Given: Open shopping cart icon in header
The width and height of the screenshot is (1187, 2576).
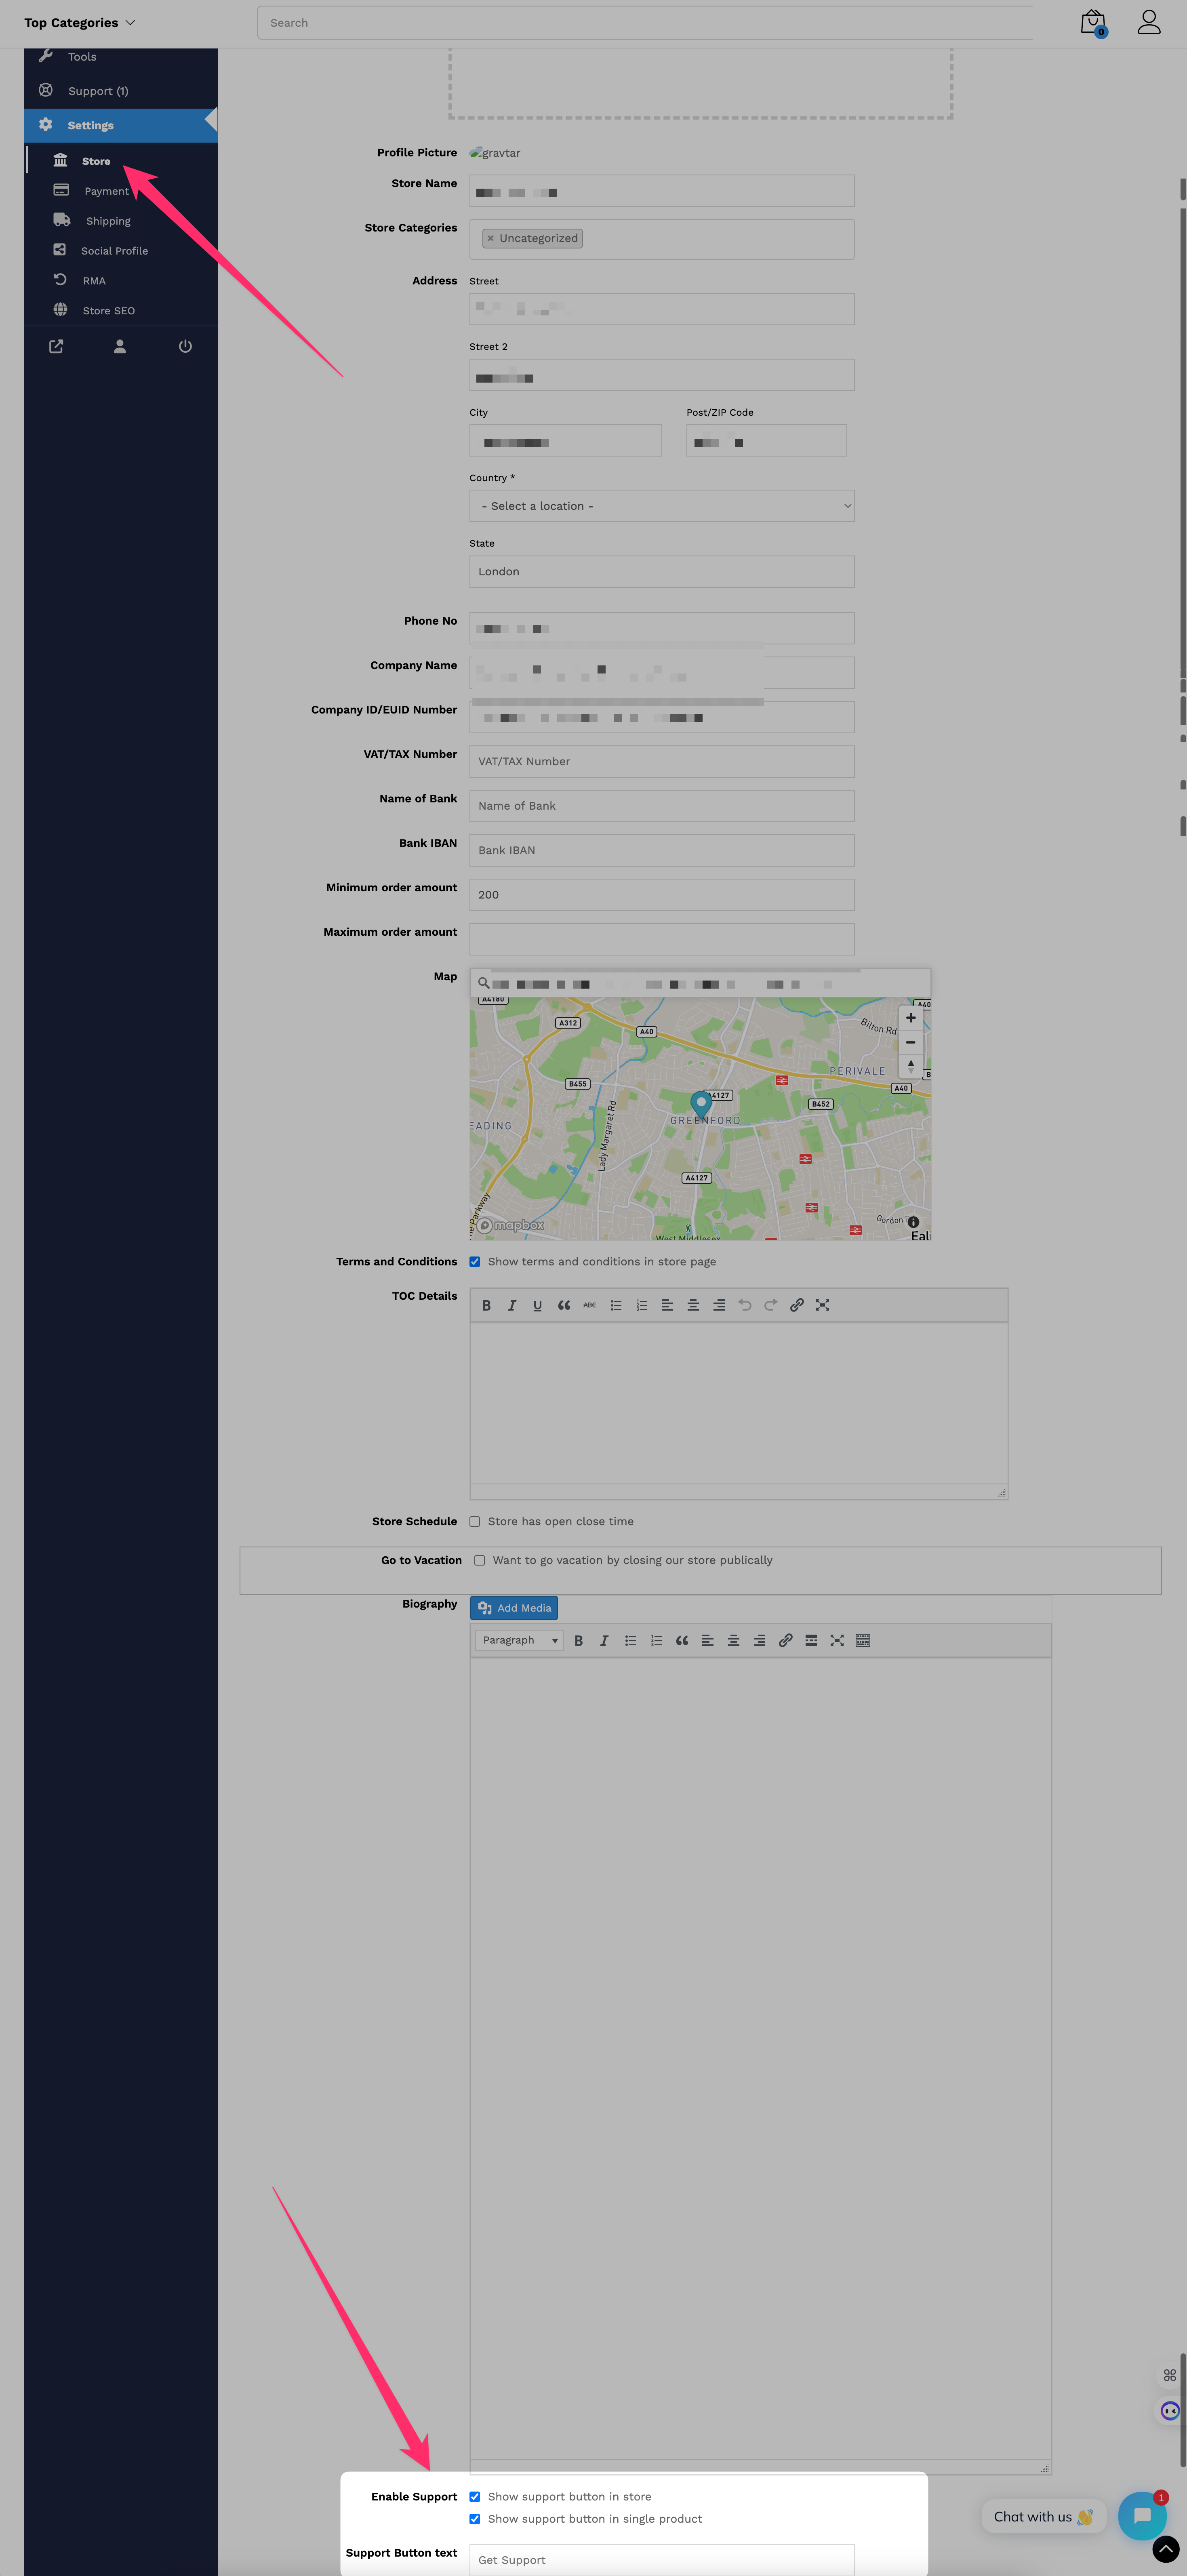Looking at the screenshot, I should [1093, 23].
